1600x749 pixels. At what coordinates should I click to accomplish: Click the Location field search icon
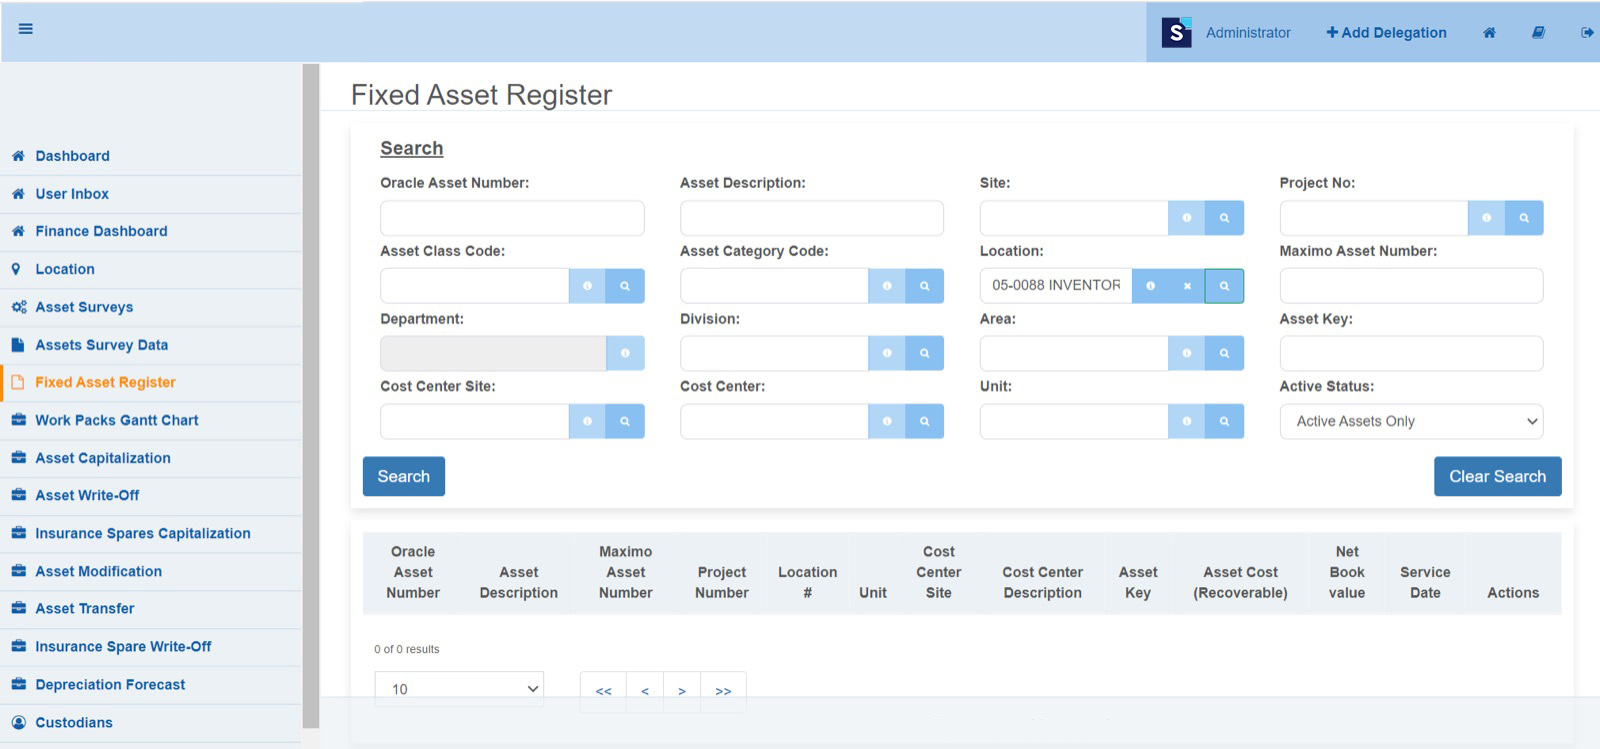(x=1224, y=286)
